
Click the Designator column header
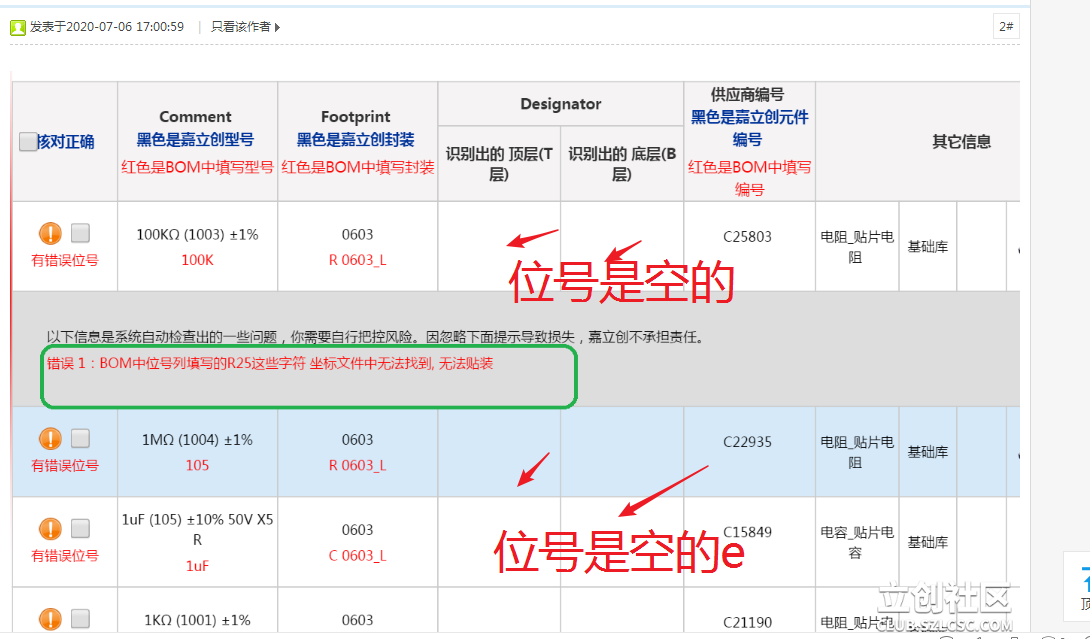pyautogui.click(x=561, y=104)
